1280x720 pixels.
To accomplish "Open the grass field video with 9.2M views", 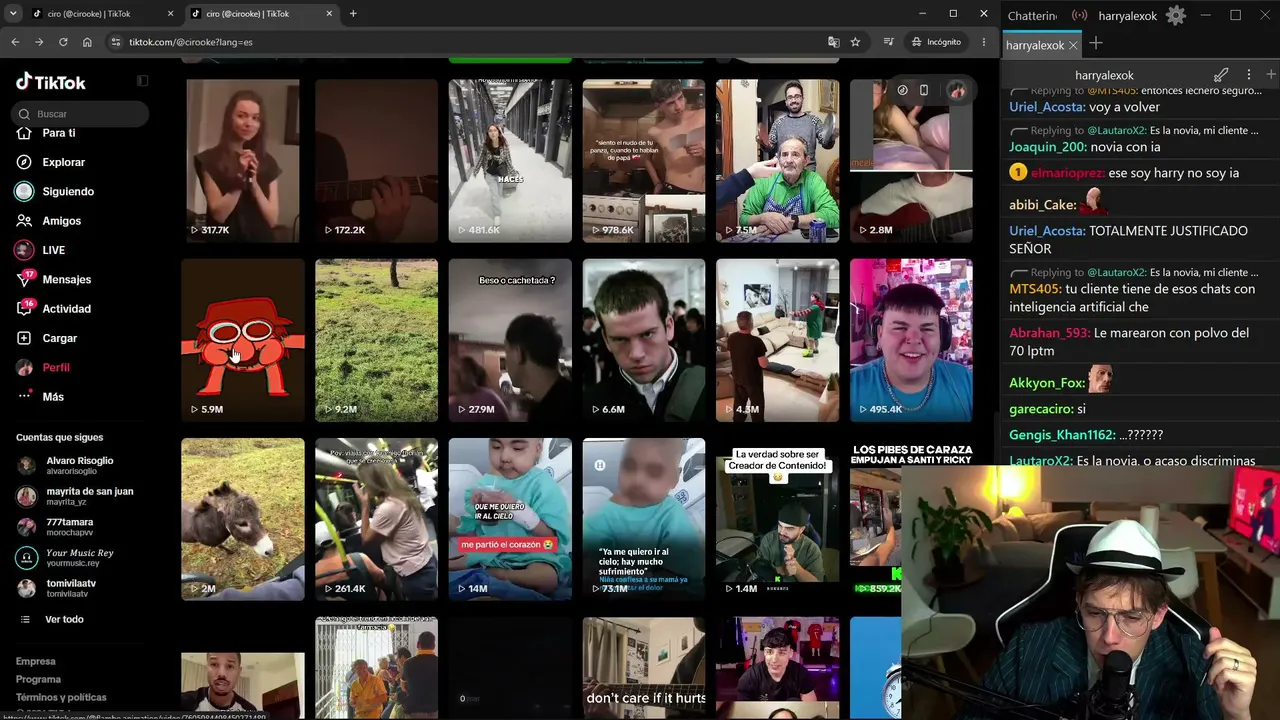I will (x=376, y=340).
